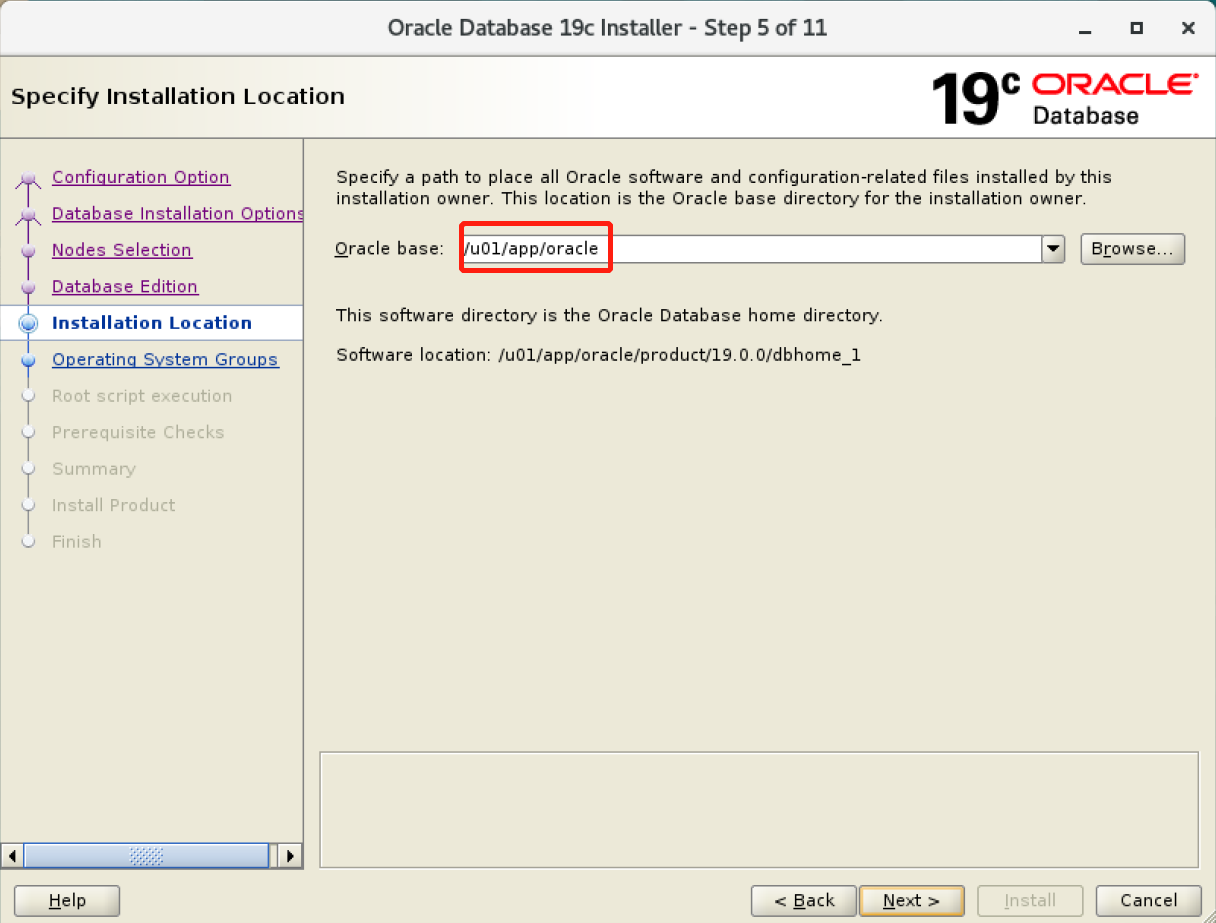The height and width of the screenshot is (923, 1216).
Task: Click the Prerequisite Checks step label
Action: point(138,432)
